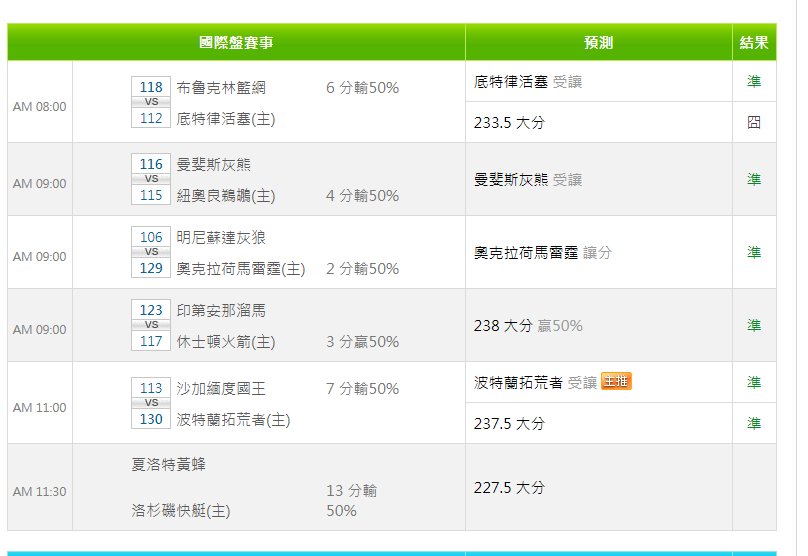Select the 國際盤賽事 header tab
This screenshot has width=808, height=556.
pyautogui.click(x=236, y=43)
